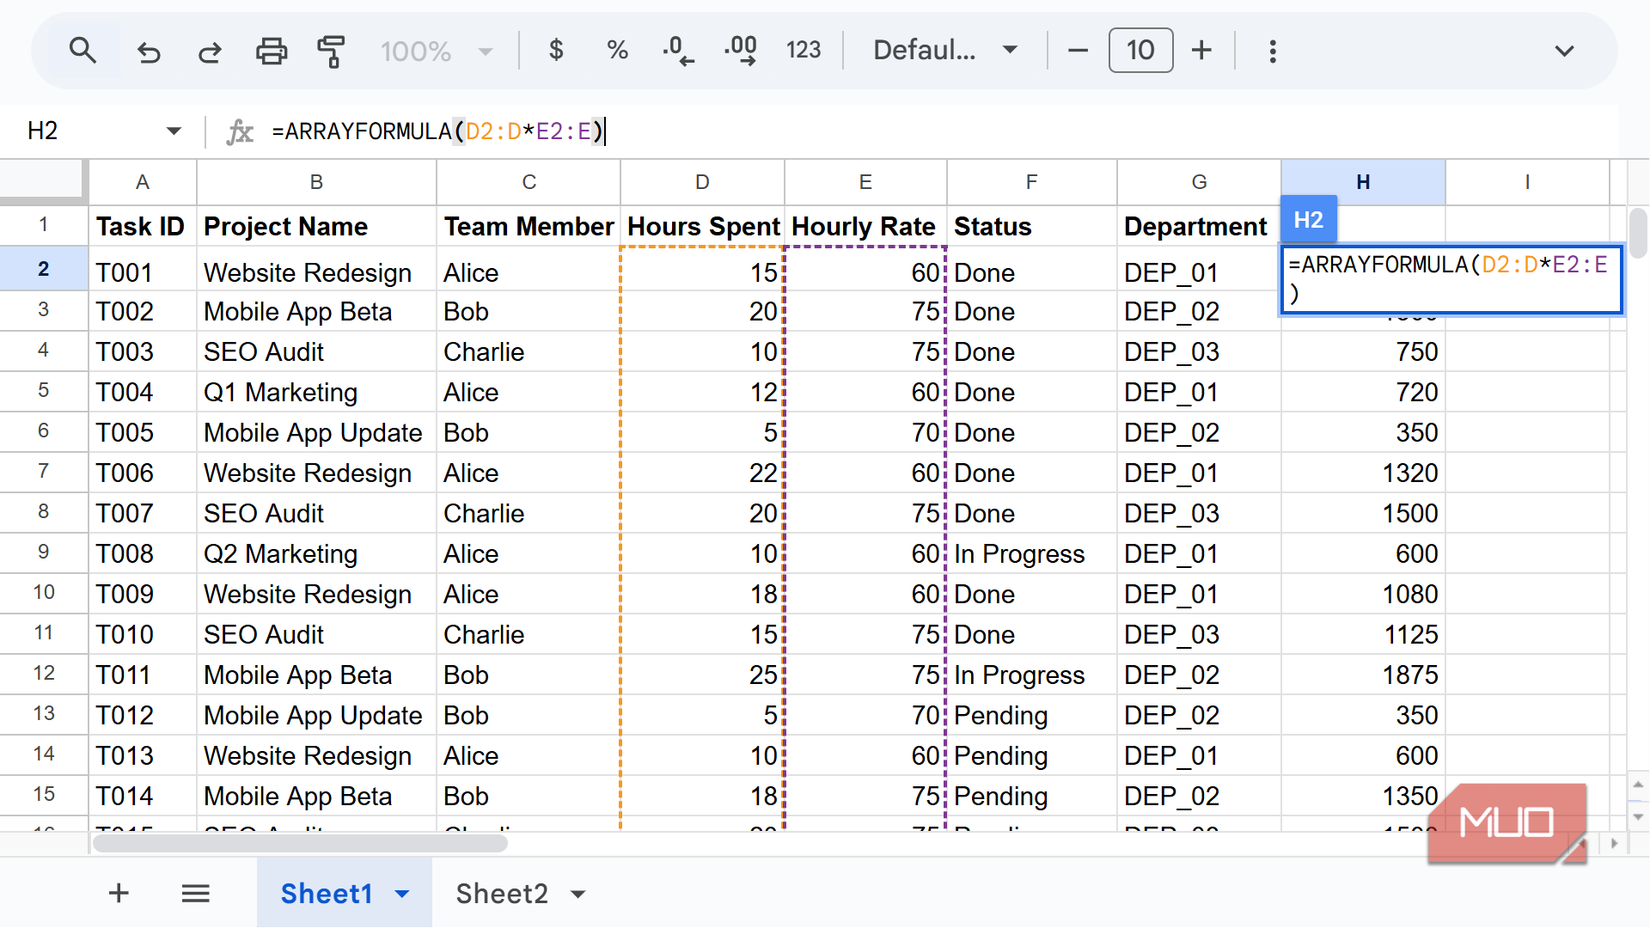Collapse the toolbar with the chevron
Image resolution: width=1650 pixels, height=928 pixels.
[x=1564, y=50]
